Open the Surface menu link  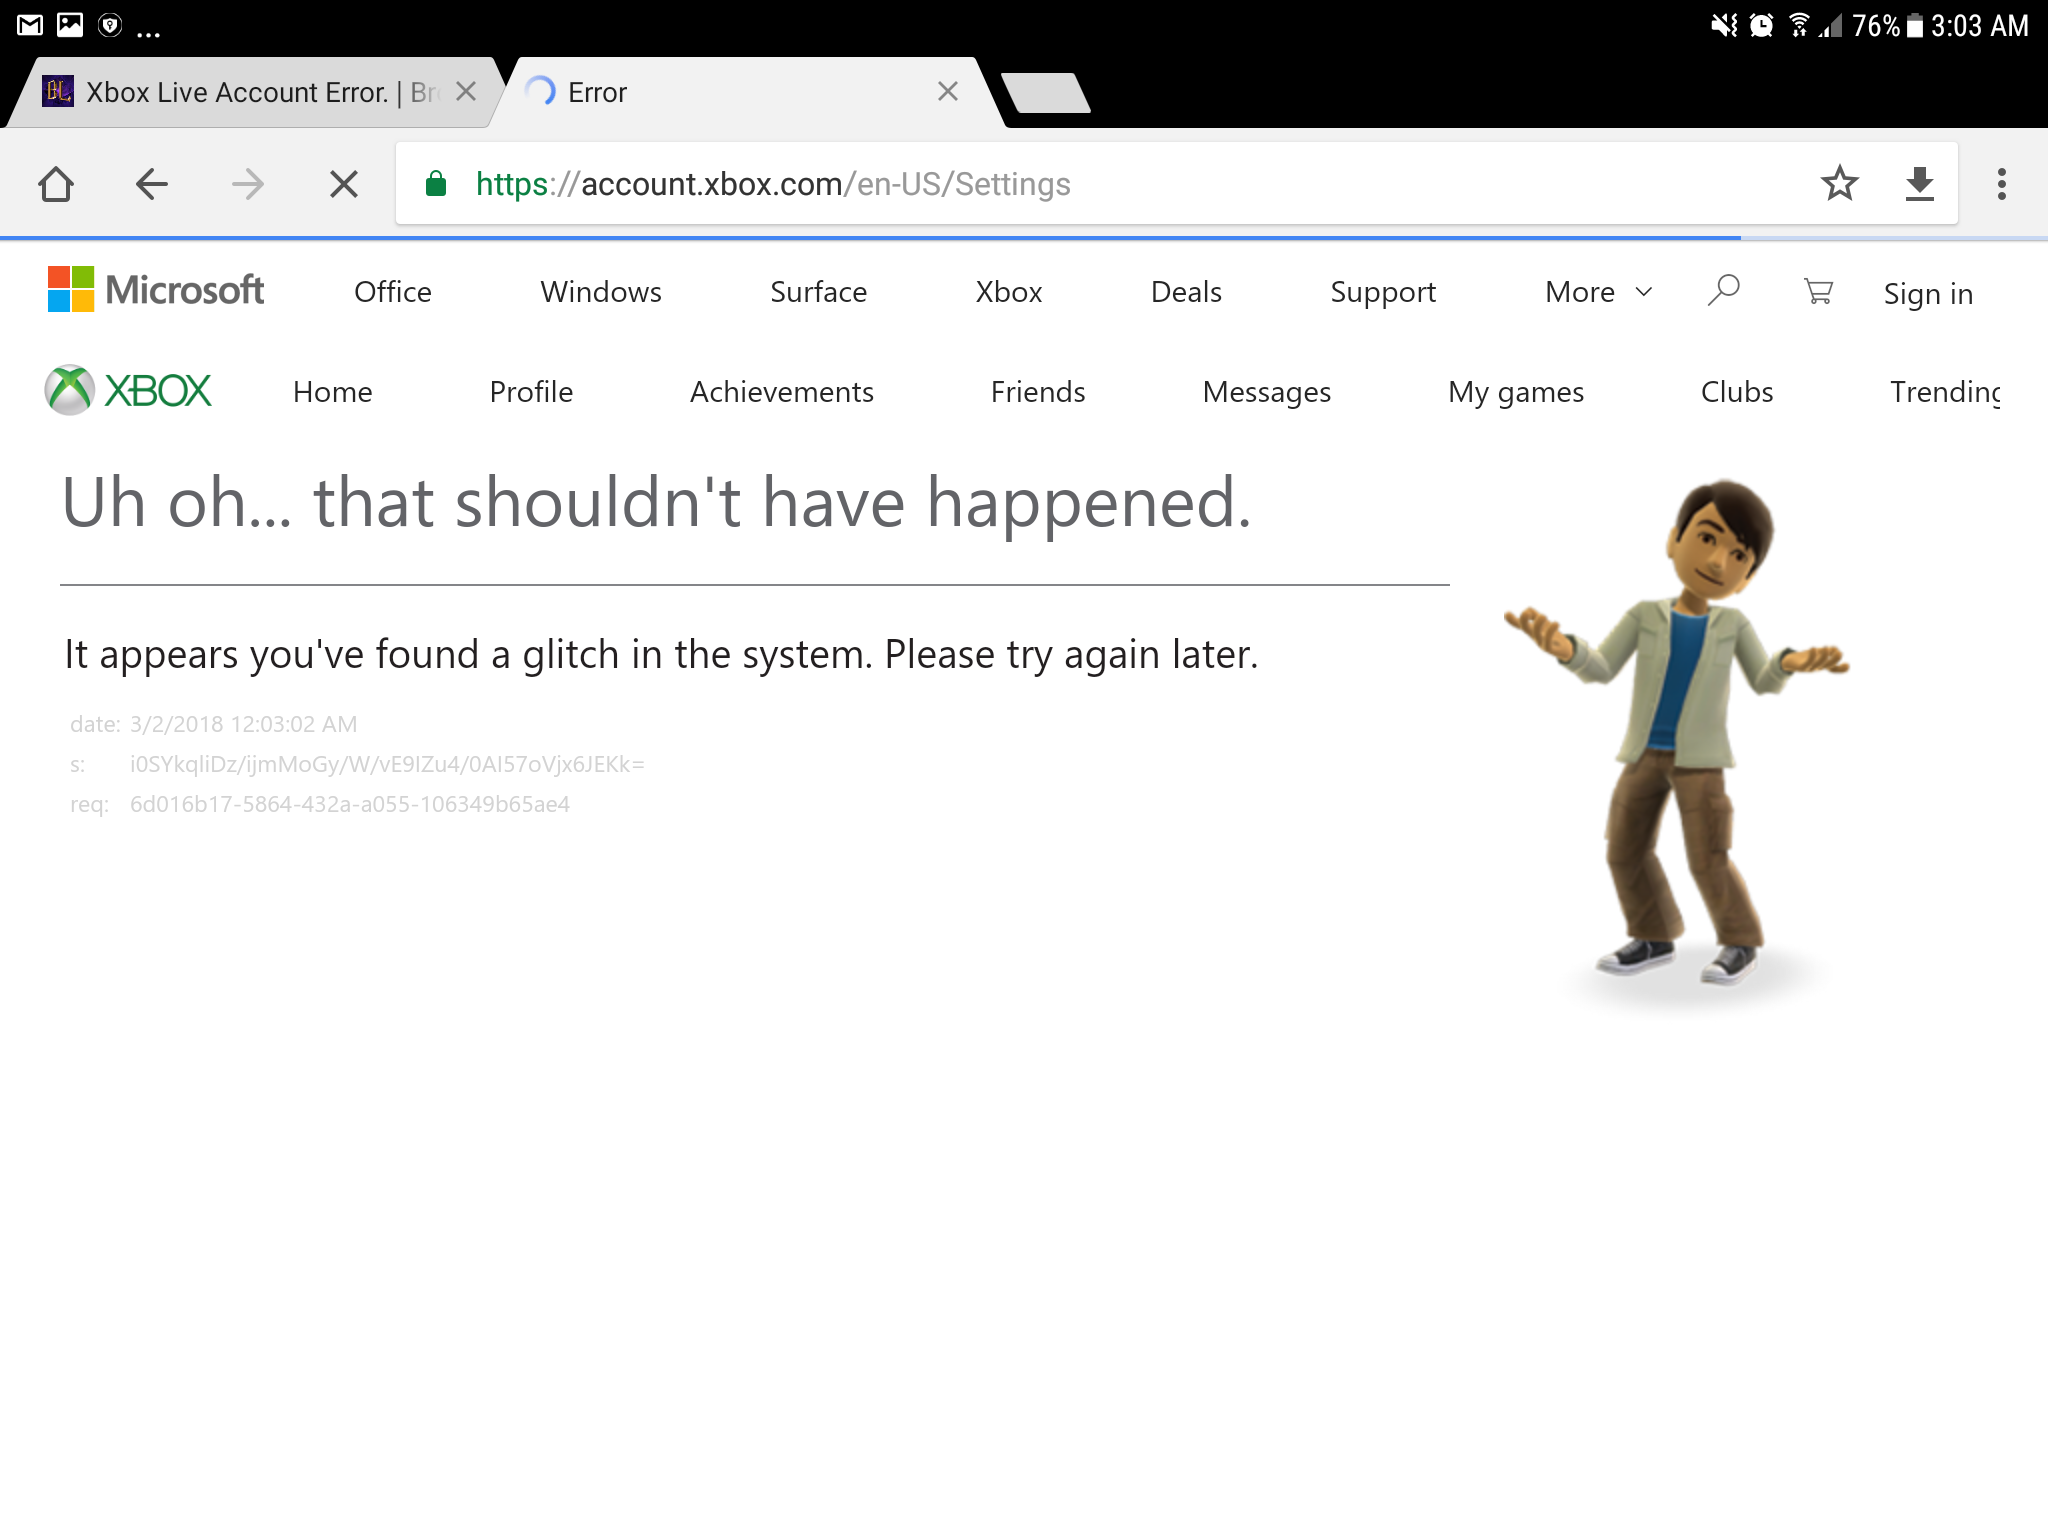pos(818,292)
